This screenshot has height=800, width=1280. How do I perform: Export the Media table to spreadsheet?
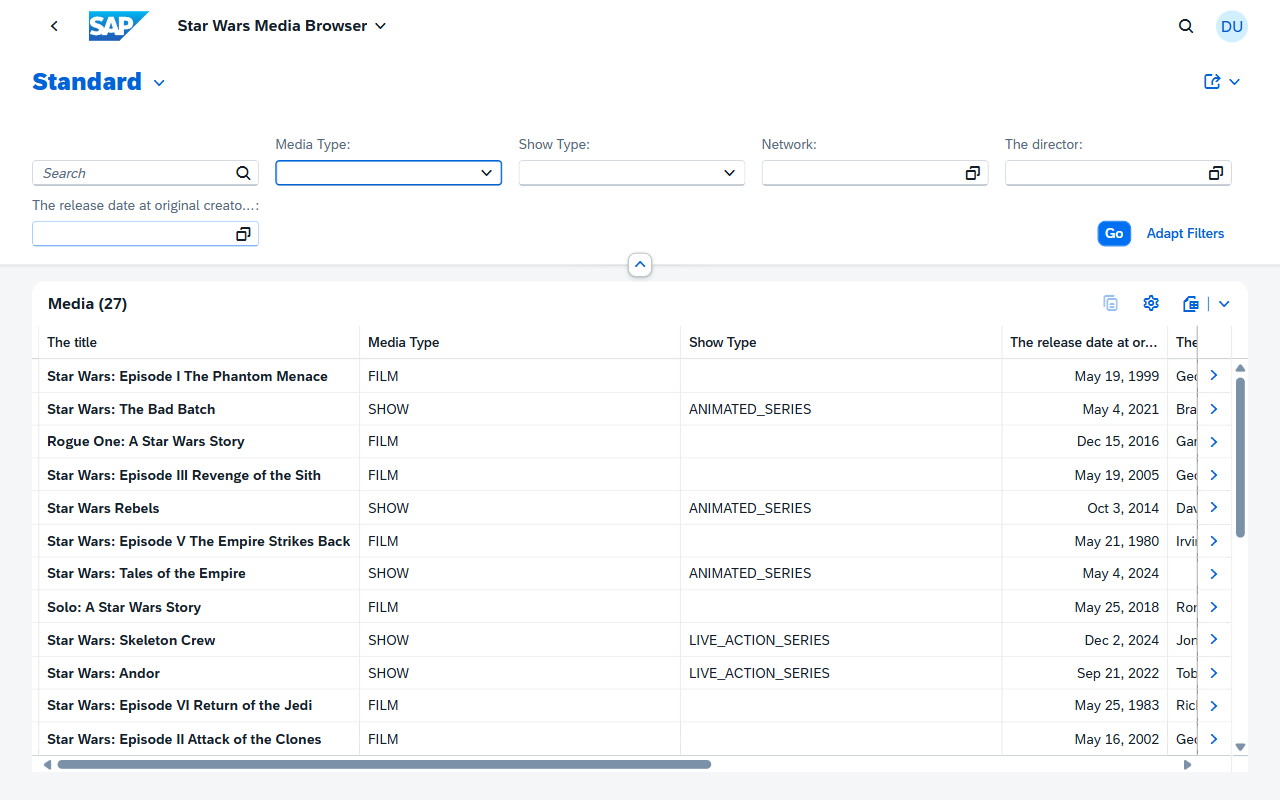[x=1190, y=303]
